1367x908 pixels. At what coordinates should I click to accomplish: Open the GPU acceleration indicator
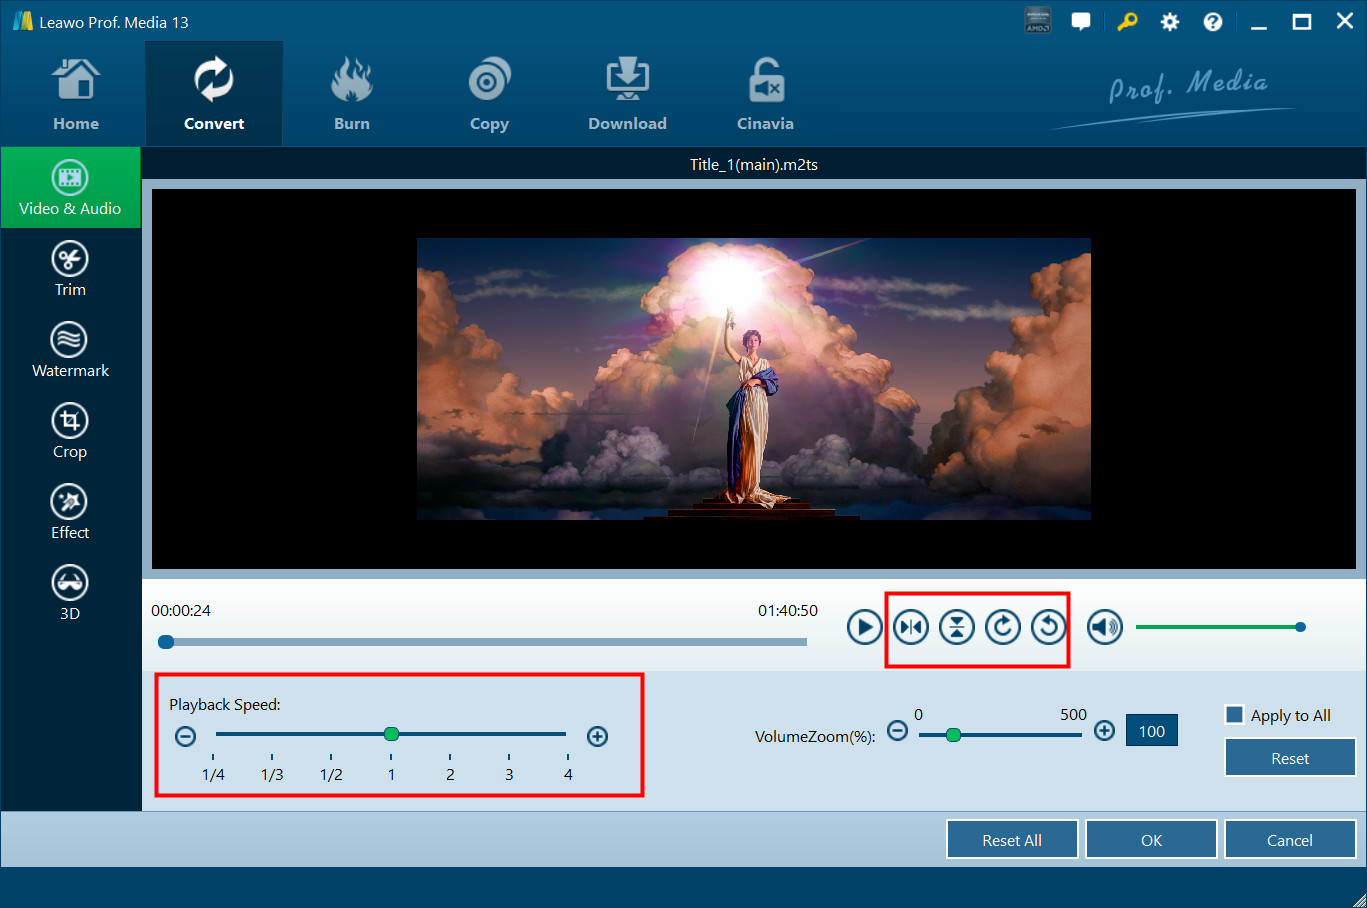click(1038, 21)
